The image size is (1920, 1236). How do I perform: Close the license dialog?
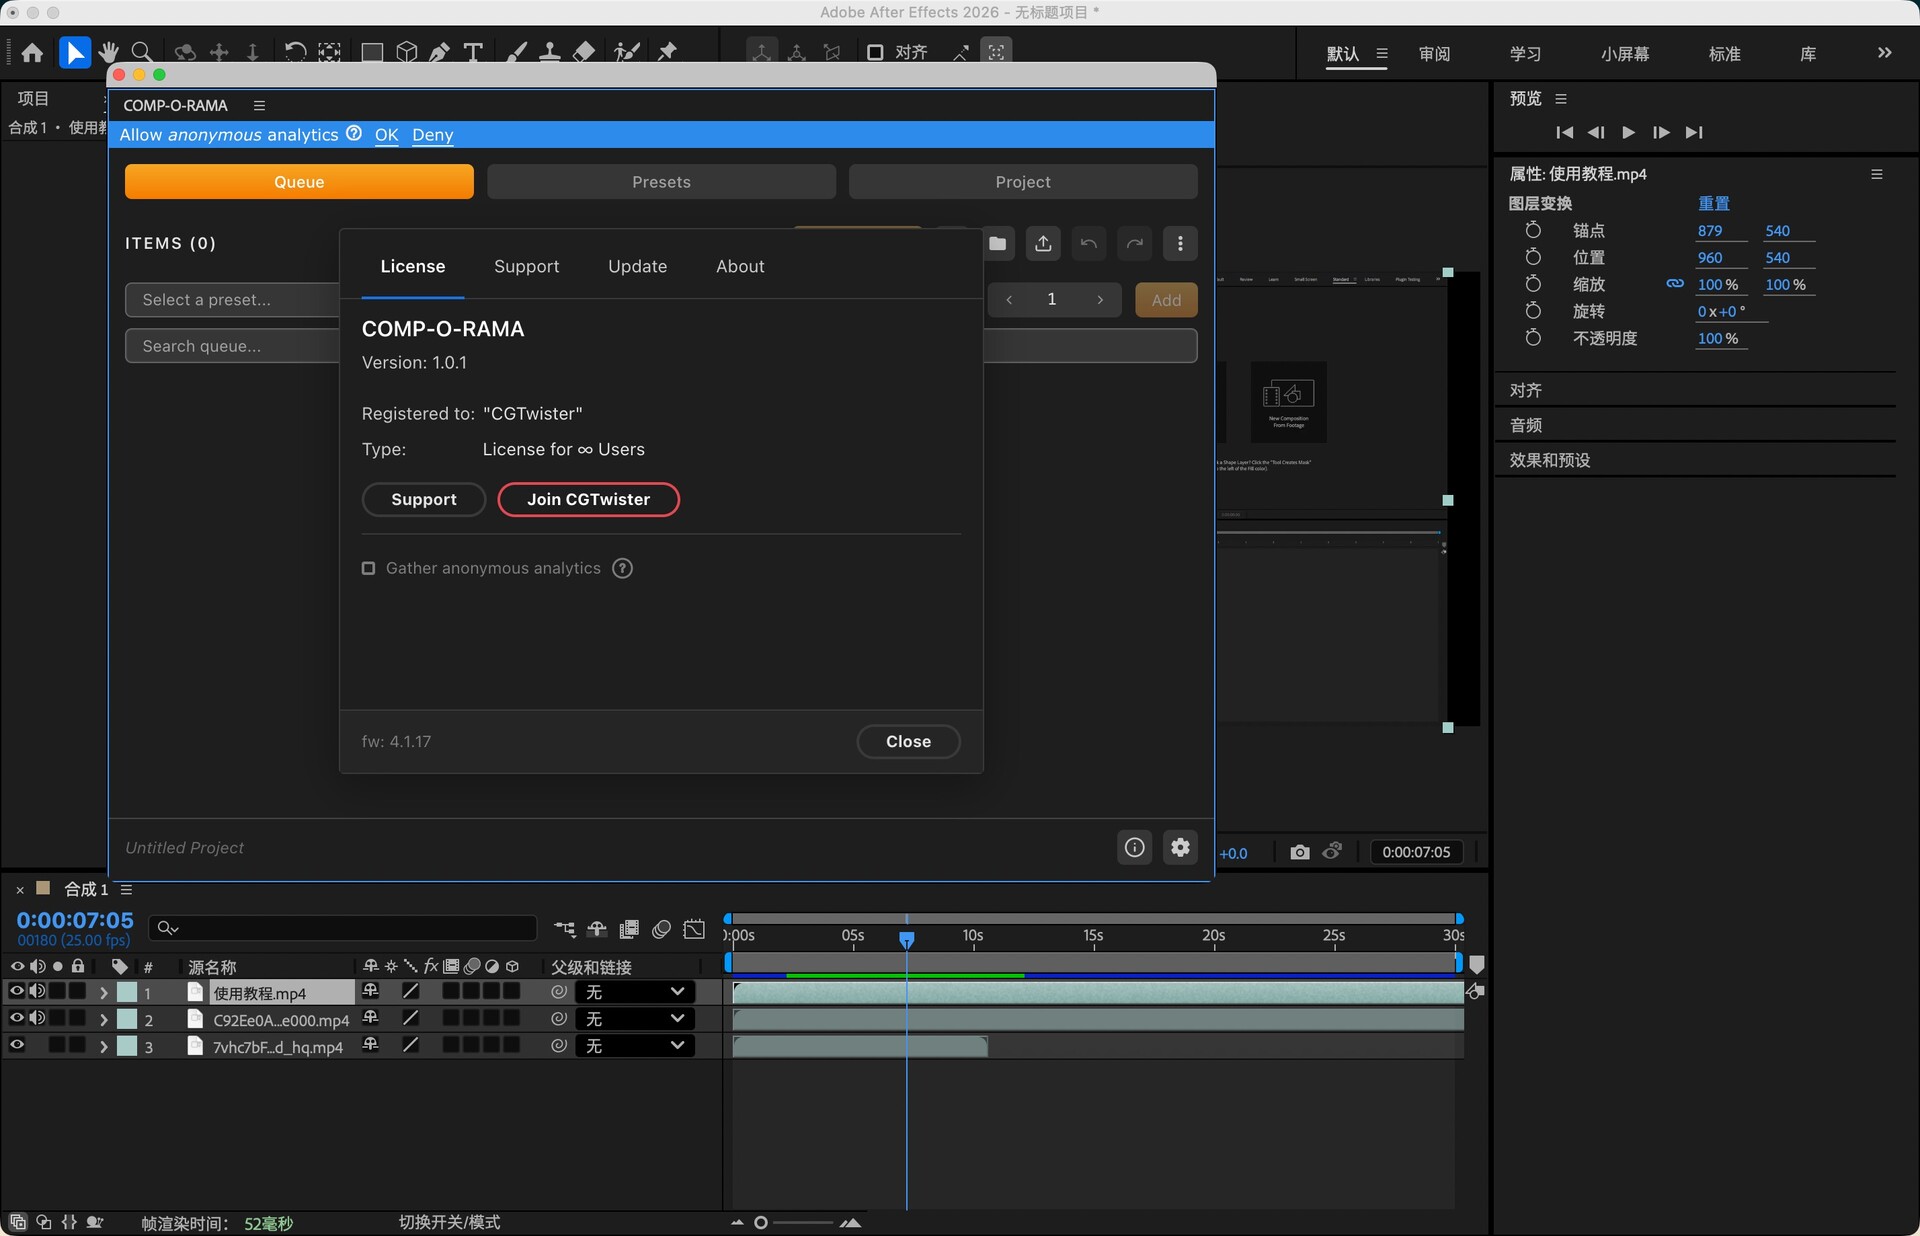(x=908, y=742)
